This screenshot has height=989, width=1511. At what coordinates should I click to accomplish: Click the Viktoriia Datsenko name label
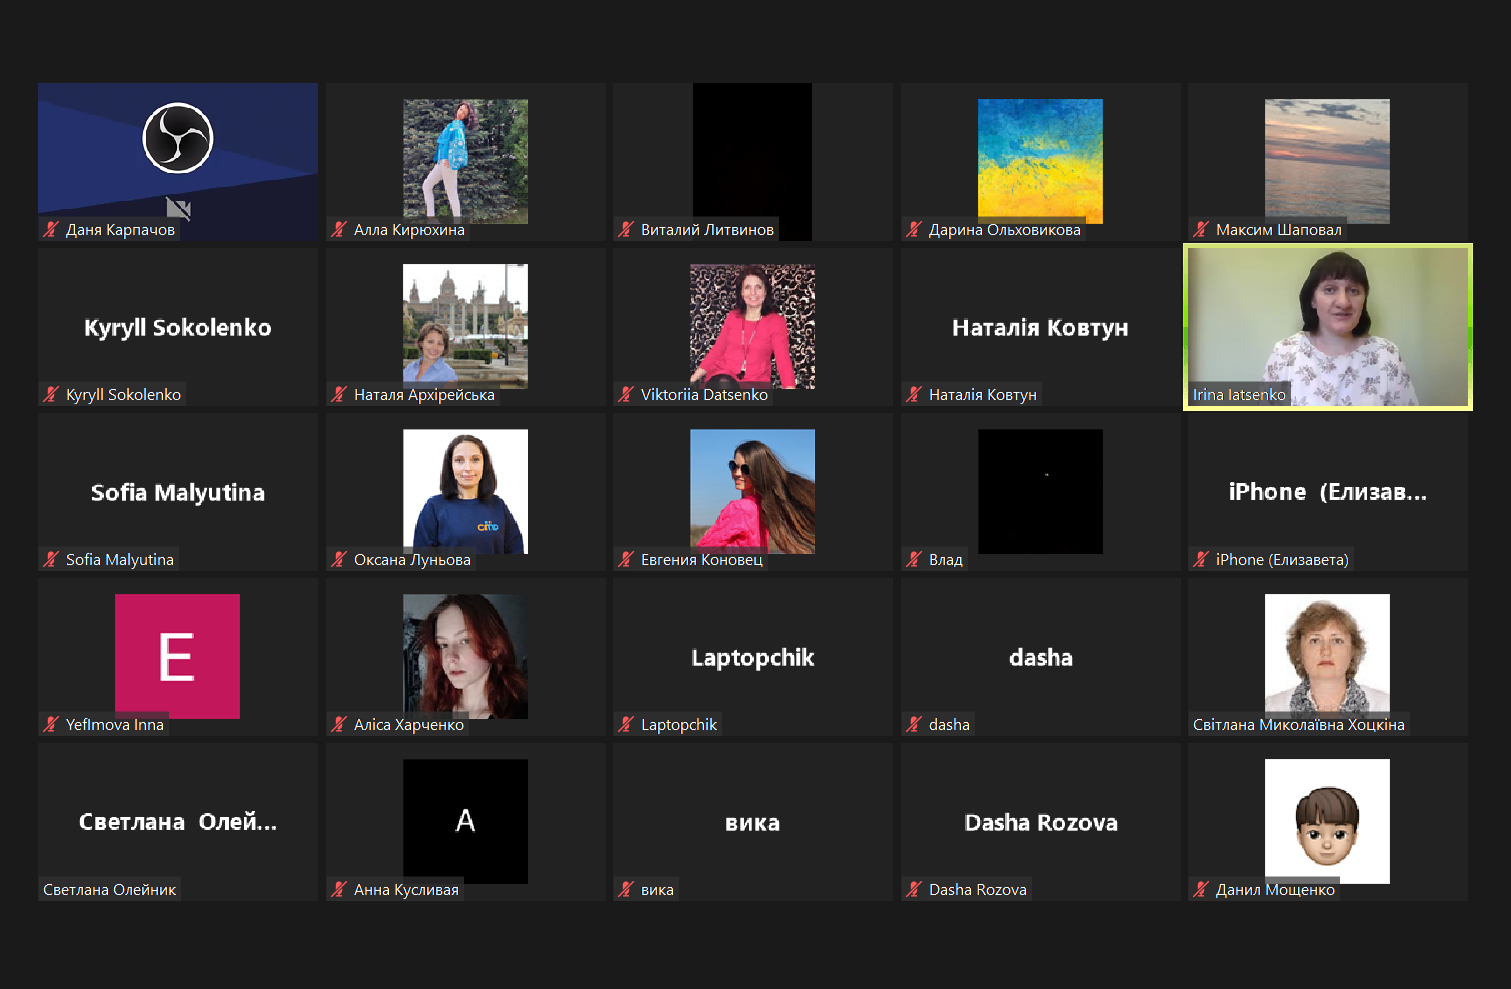tap(704, 394)
